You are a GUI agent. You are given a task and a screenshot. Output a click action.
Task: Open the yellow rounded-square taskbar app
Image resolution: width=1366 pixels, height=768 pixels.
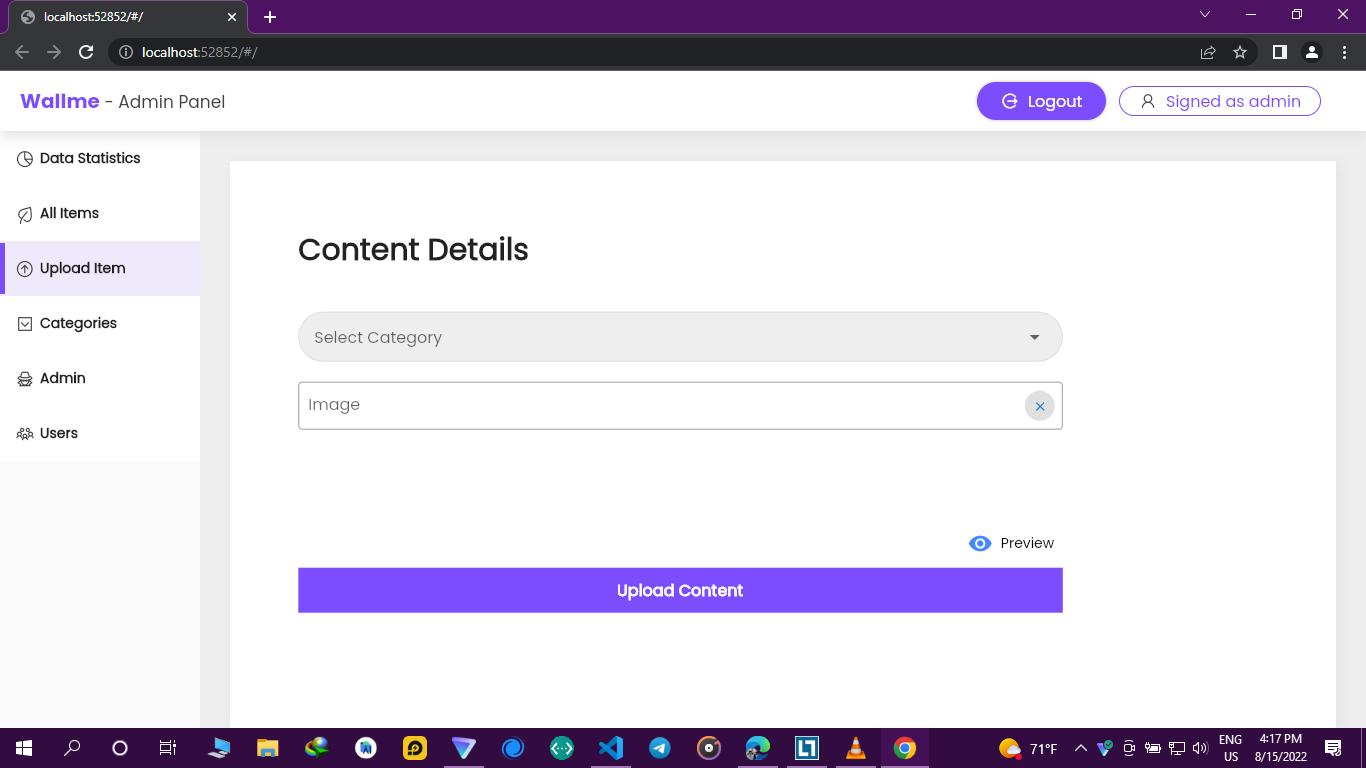[x=415, y=748]
